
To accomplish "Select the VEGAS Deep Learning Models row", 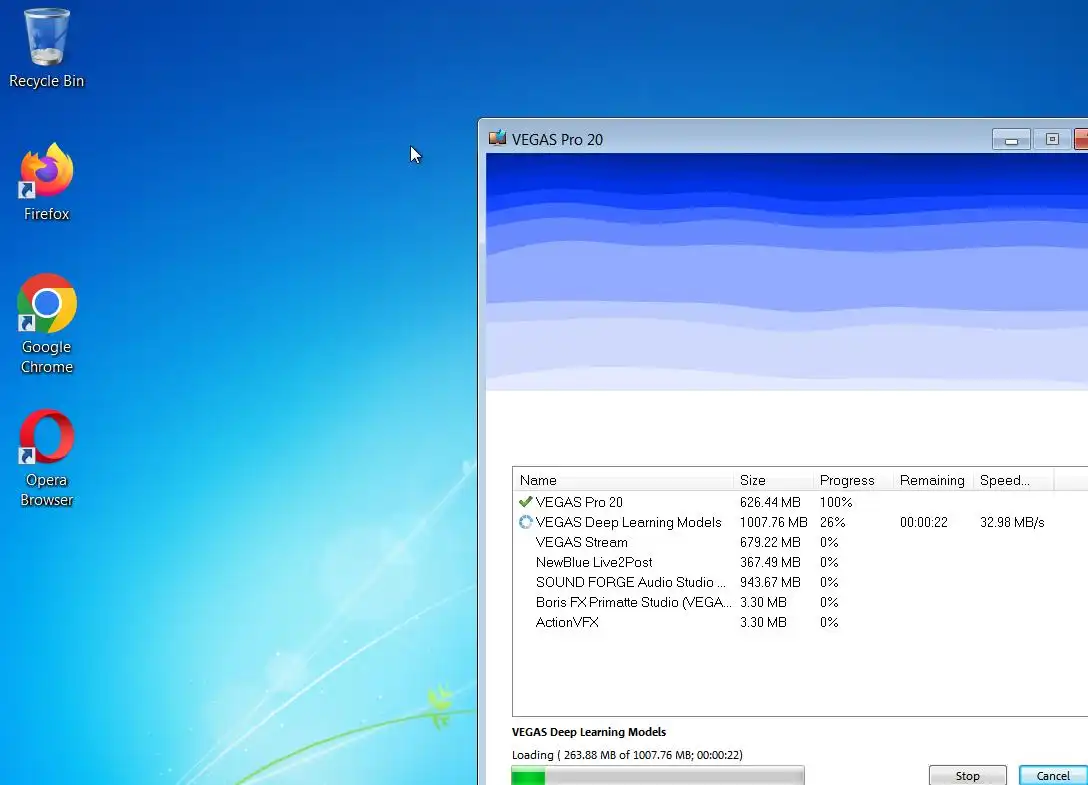I will pos(800,522).
